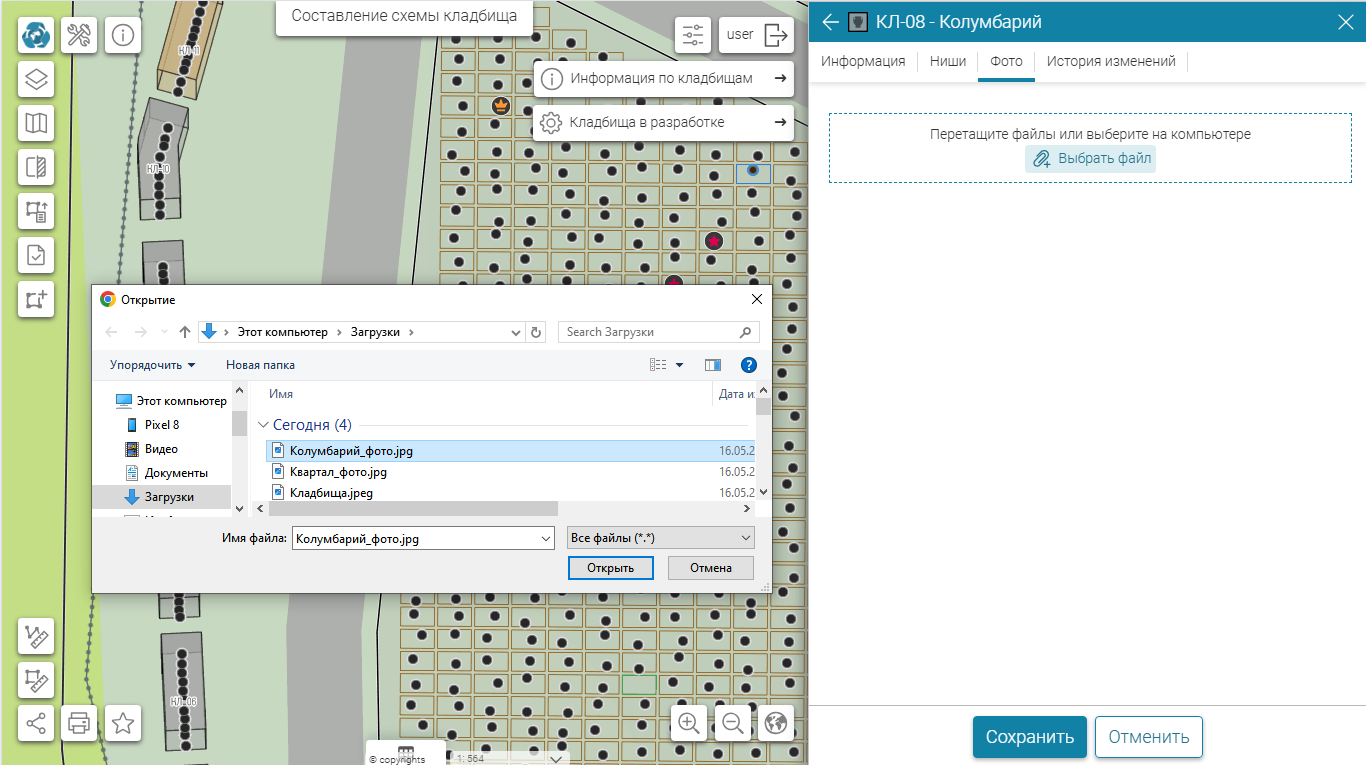Click the user logout icon
The height and width of the screenshot is (765, 1366).
tap(775, 35)
